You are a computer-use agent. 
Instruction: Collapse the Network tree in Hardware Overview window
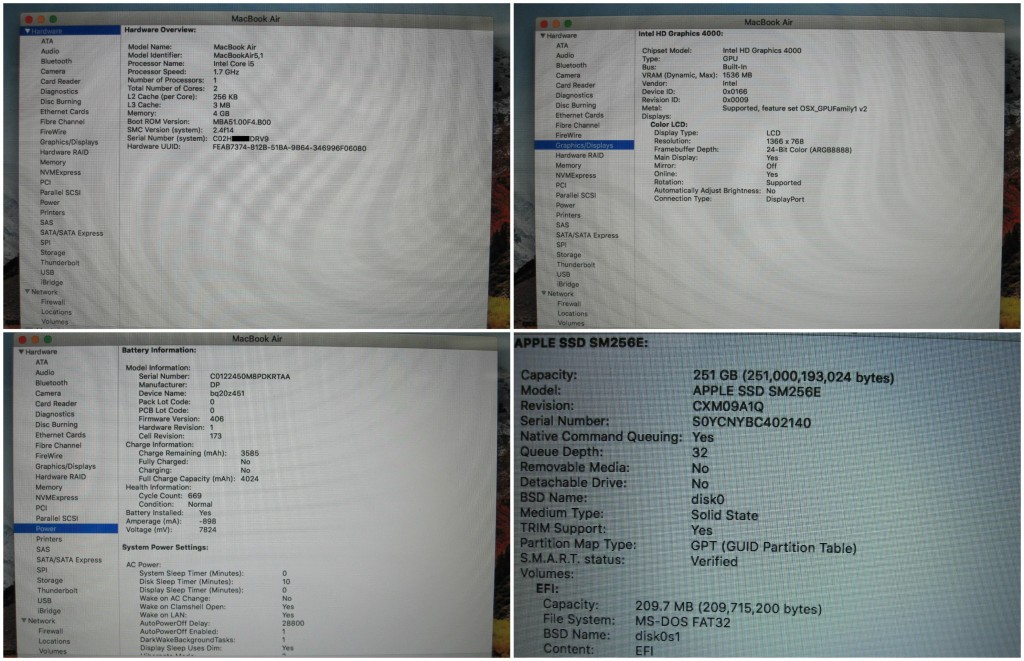click(27, 292)
